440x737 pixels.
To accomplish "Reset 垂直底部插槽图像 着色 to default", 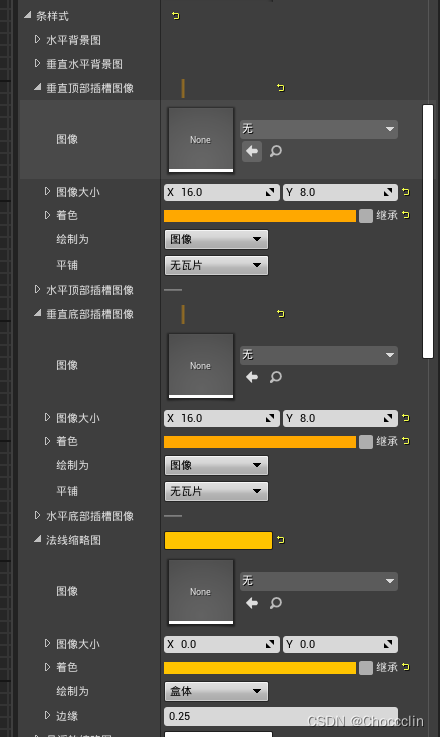I will tap(406, 441).
